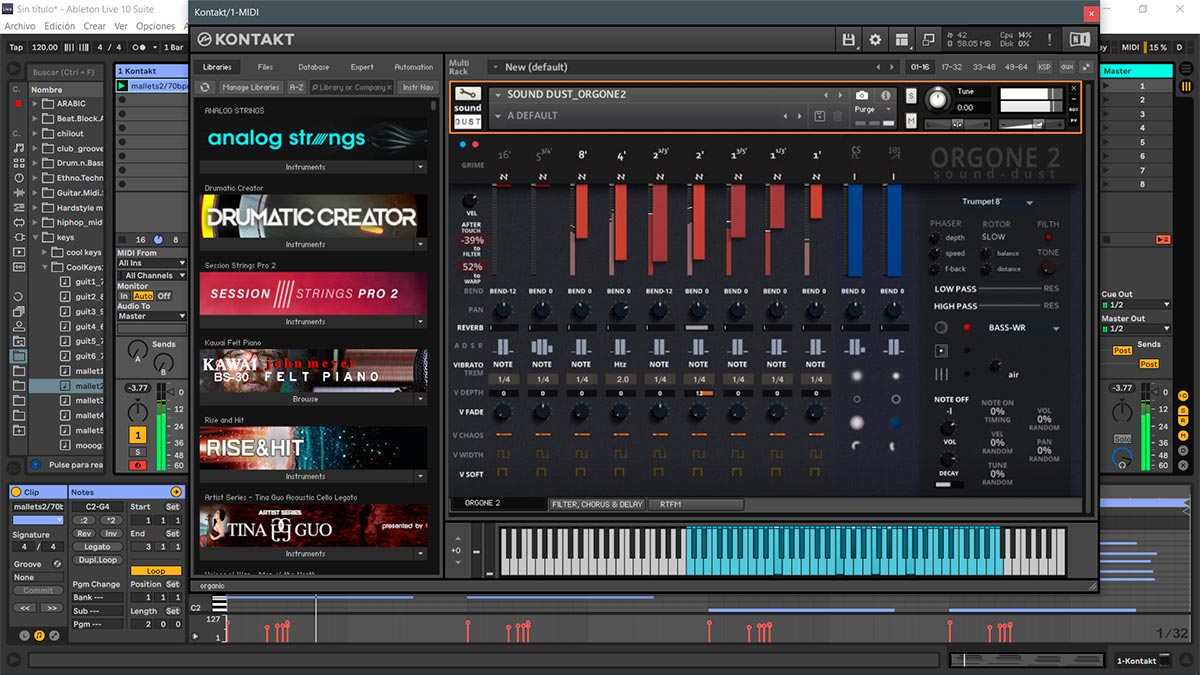
Task: Toggle the Ableton Solo cue button on master
Action: [1122, 438]
